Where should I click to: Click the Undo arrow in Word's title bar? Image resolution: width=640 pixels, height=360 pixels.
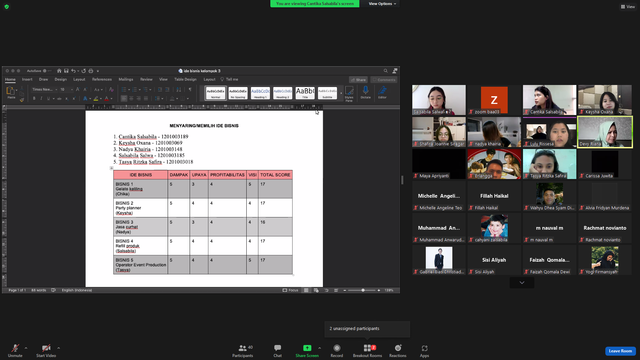click(x=73, y=71)
